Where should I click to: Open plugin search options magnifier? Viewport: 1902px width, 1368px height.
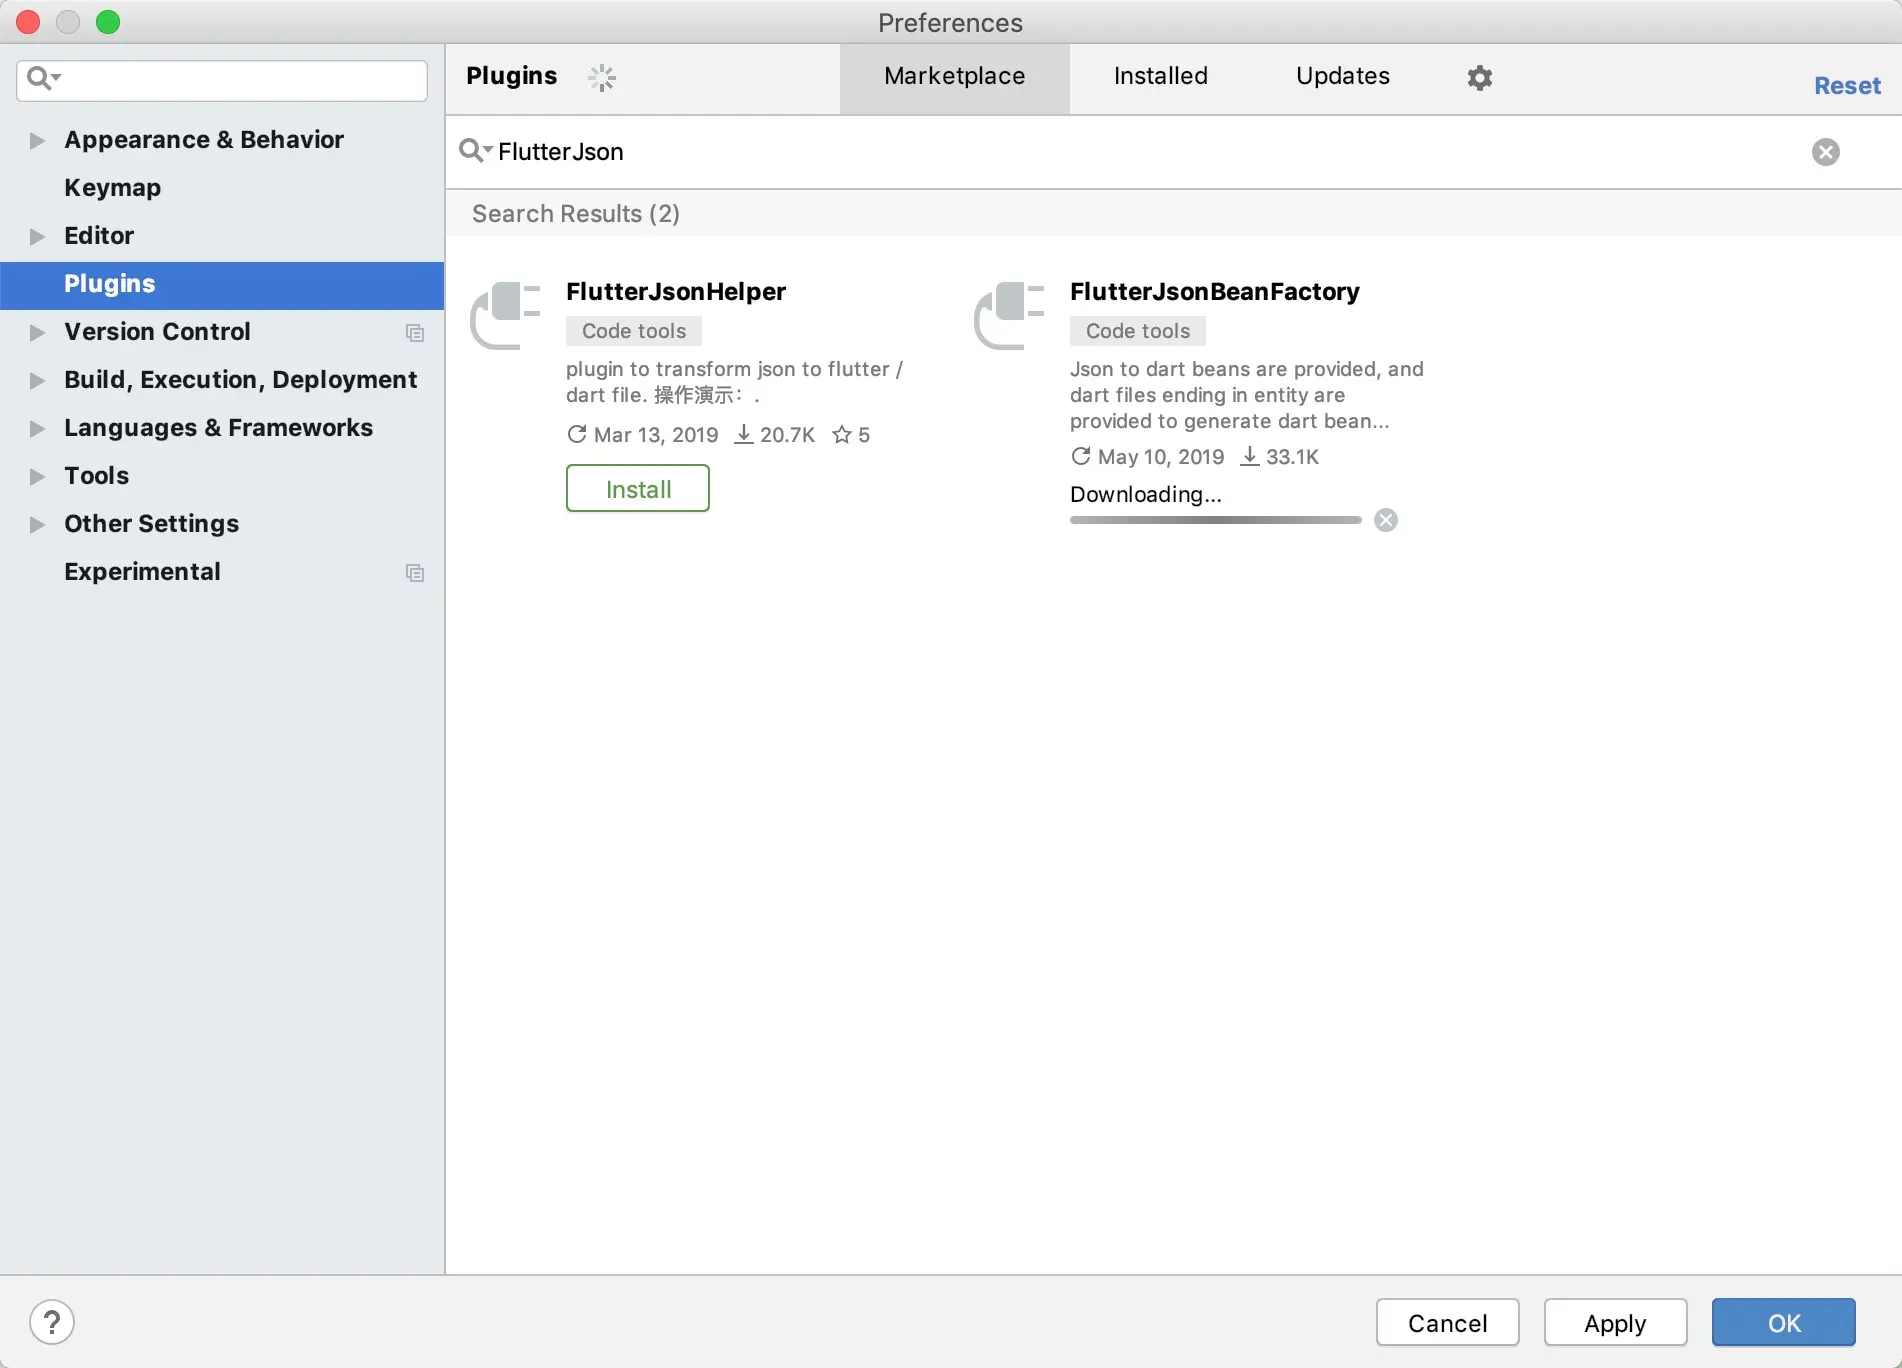(x=475, y=151)
